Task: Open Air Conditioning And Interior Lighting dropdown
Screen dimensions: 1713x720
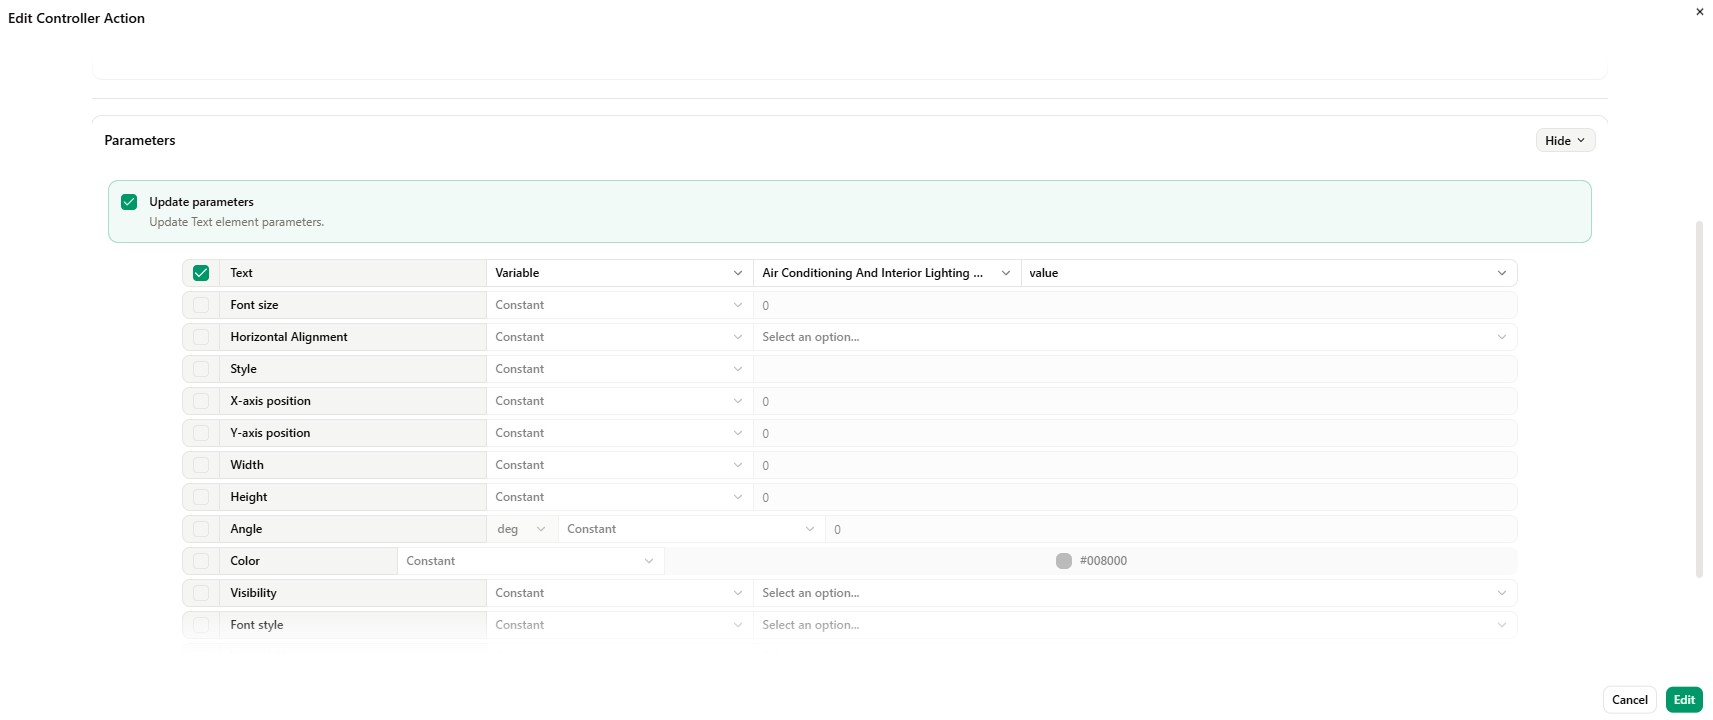Action: 886,273
